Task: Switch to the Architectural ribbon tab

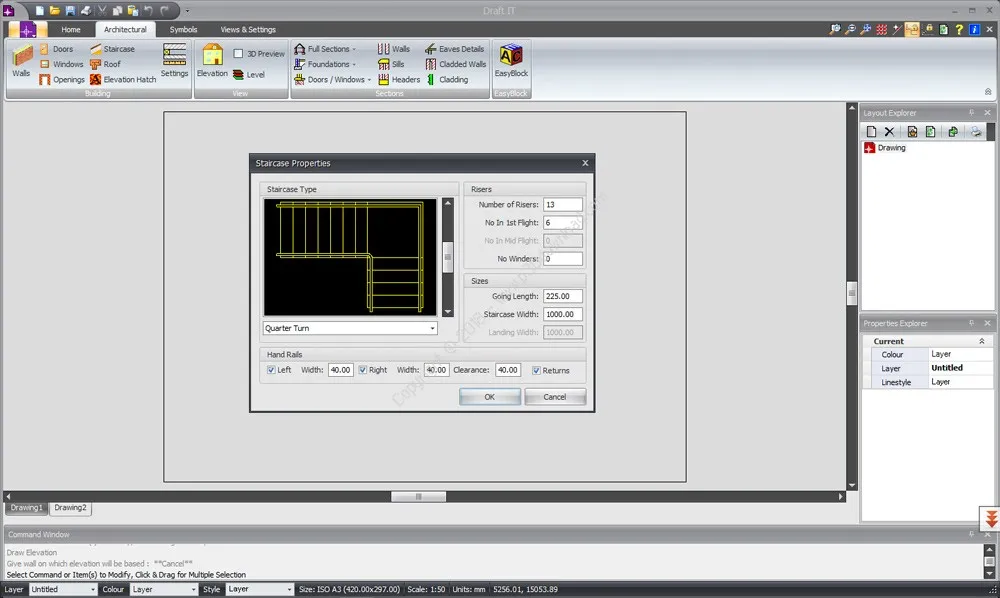Action: coord(125,29)
